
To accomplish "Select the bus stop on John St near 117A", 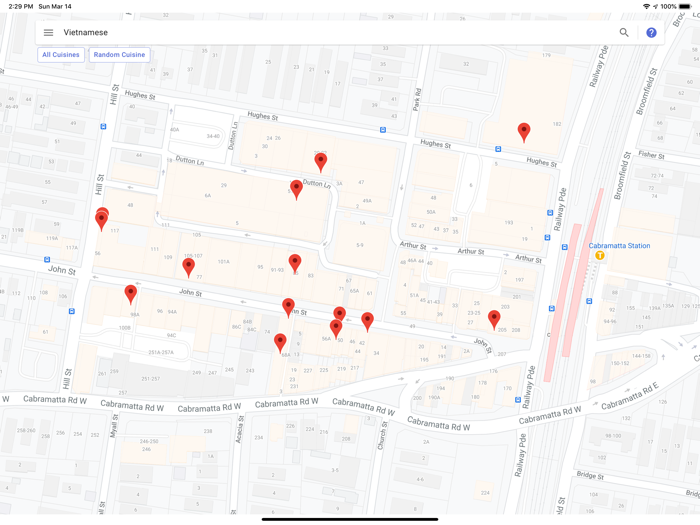I will [x=47, y=259].
